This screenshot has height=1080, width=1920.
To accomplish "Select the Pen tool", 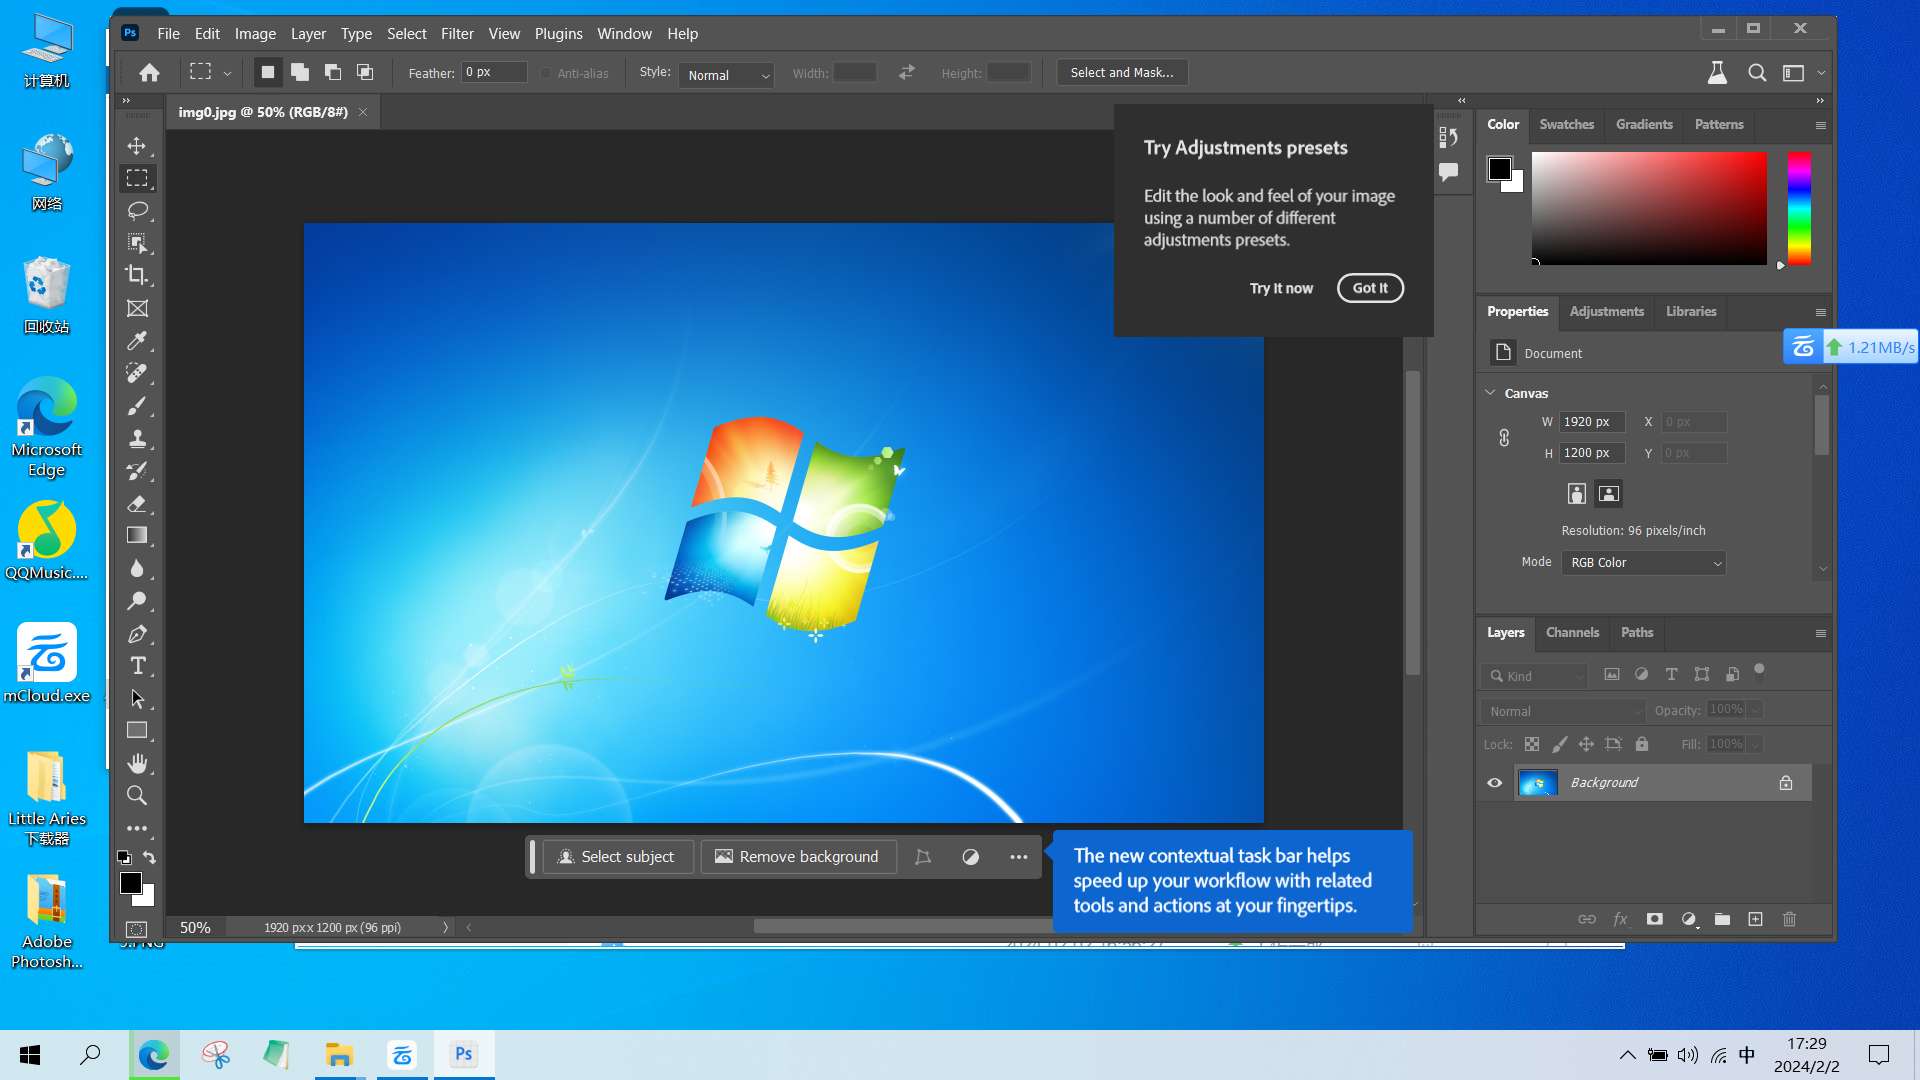I will point(137,634).
